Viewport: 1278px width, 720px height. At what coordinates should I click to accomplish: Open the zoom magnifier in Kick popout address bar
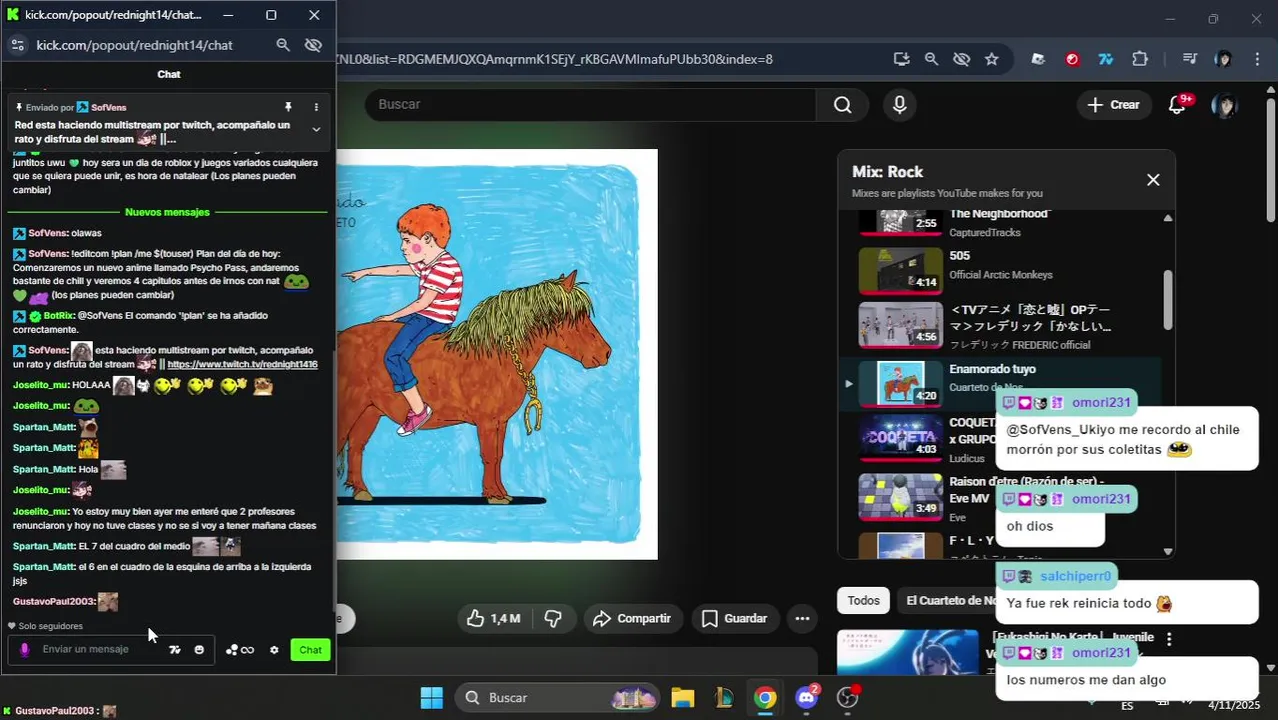coord(283,45)
